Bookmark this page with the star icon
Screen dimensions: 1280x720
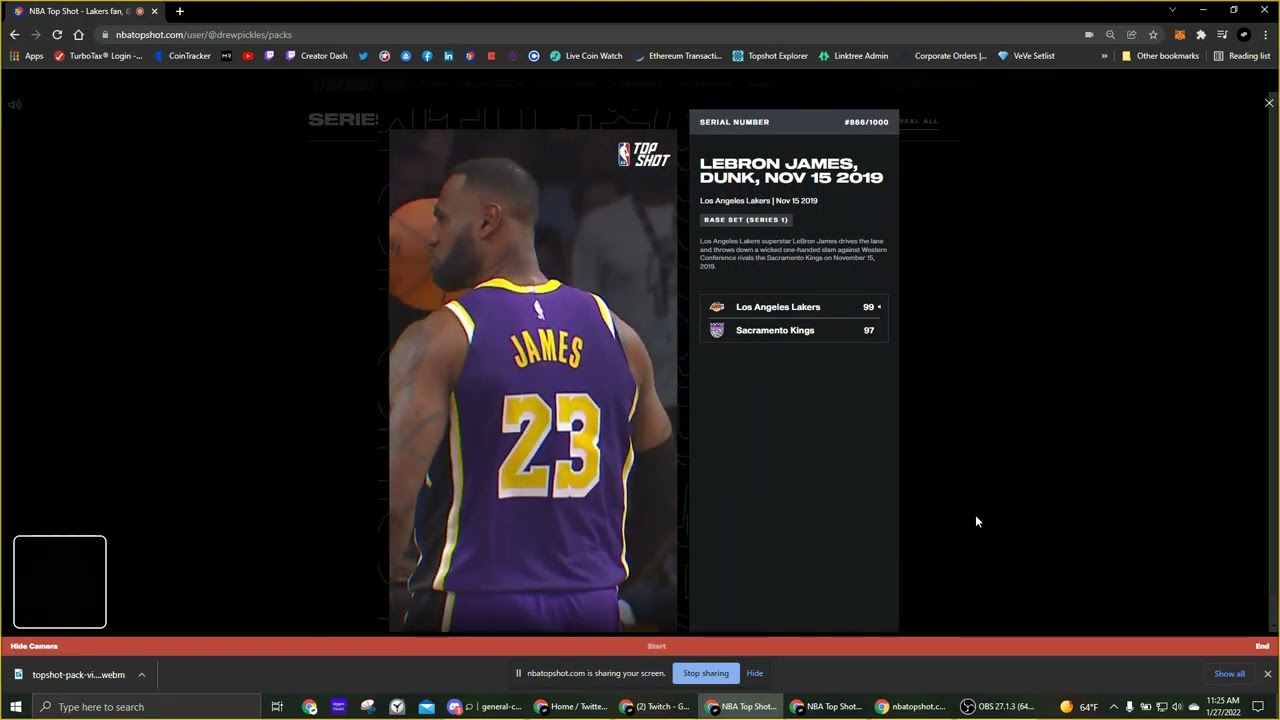1153,34
